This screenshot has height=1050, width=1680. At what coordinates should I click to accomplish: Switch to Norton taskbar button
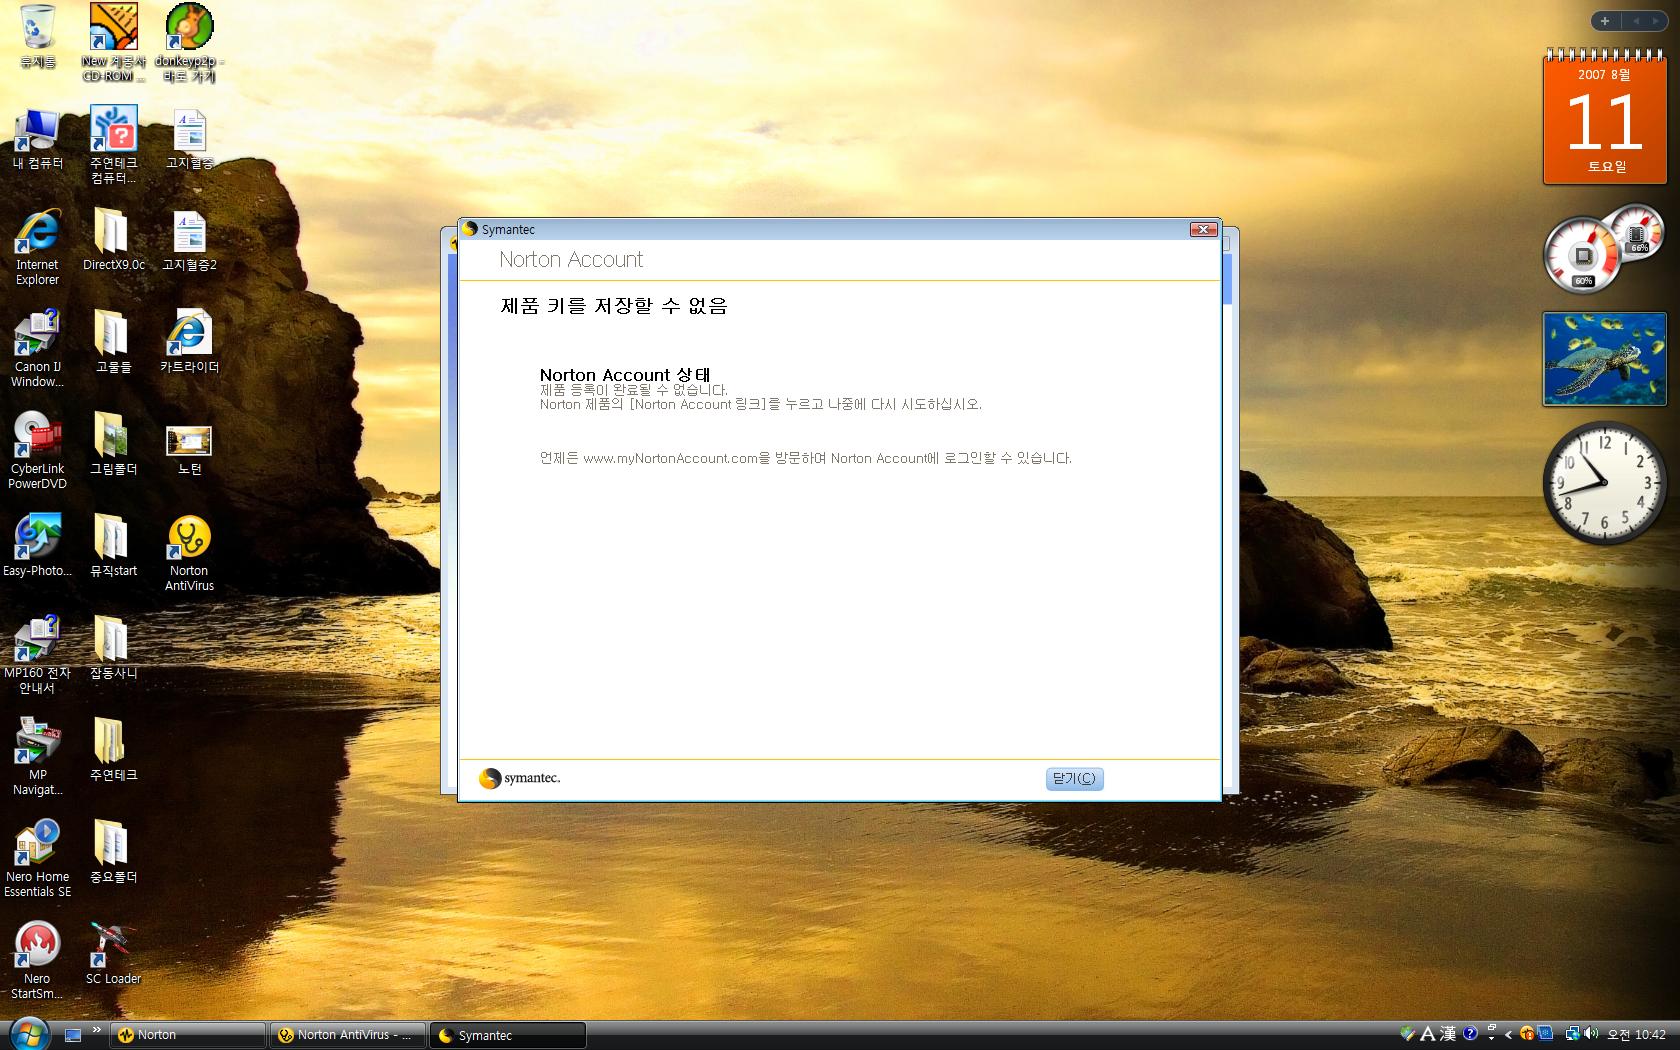pos(187,1035)
